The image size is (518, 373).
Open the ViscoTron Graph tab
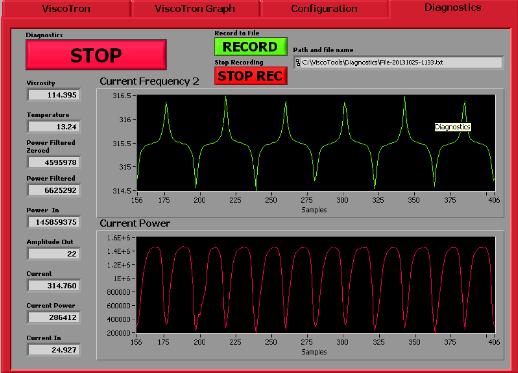(195, 8)
